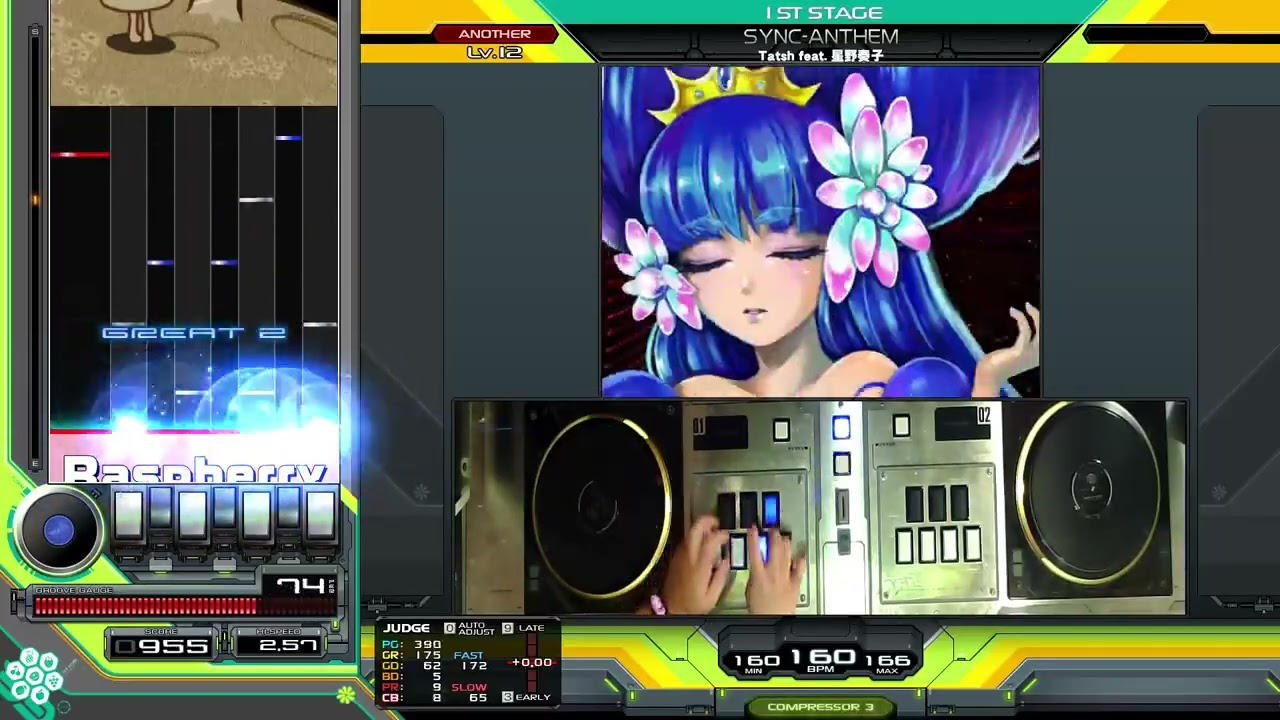The height and width of the screenshot is (720, 1280).
Task: Click the Lv.12 level label
Action: pyautogui.click(x=495, y=52)
